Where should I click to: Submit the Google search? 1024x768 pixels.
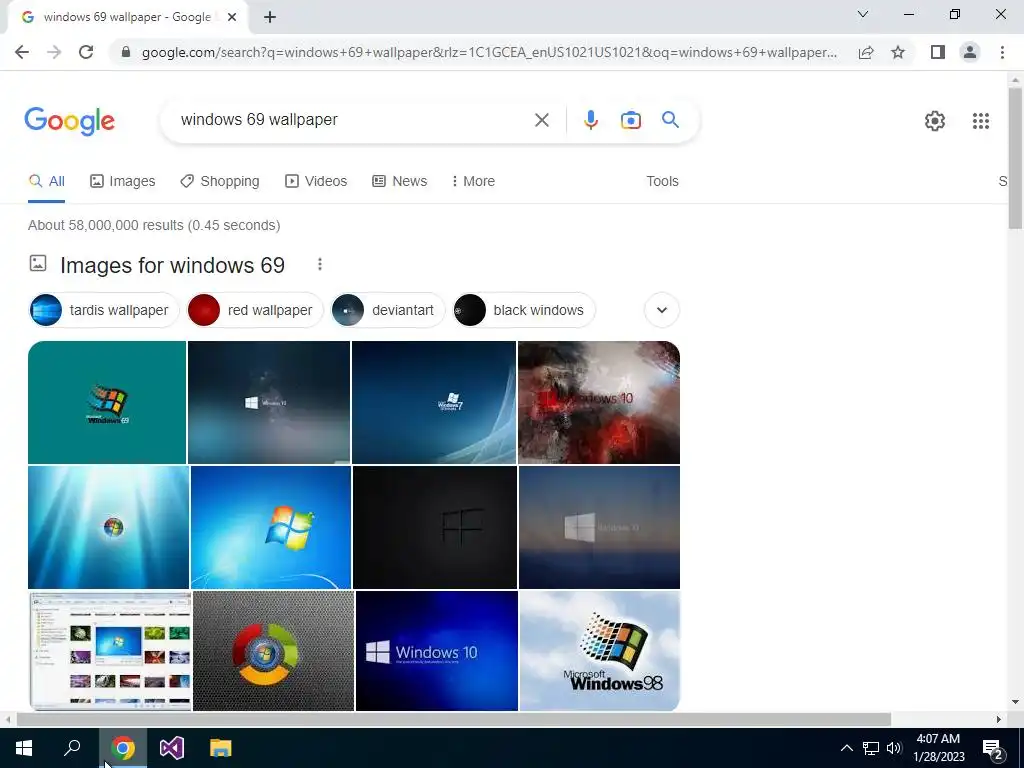pos(670,120)
